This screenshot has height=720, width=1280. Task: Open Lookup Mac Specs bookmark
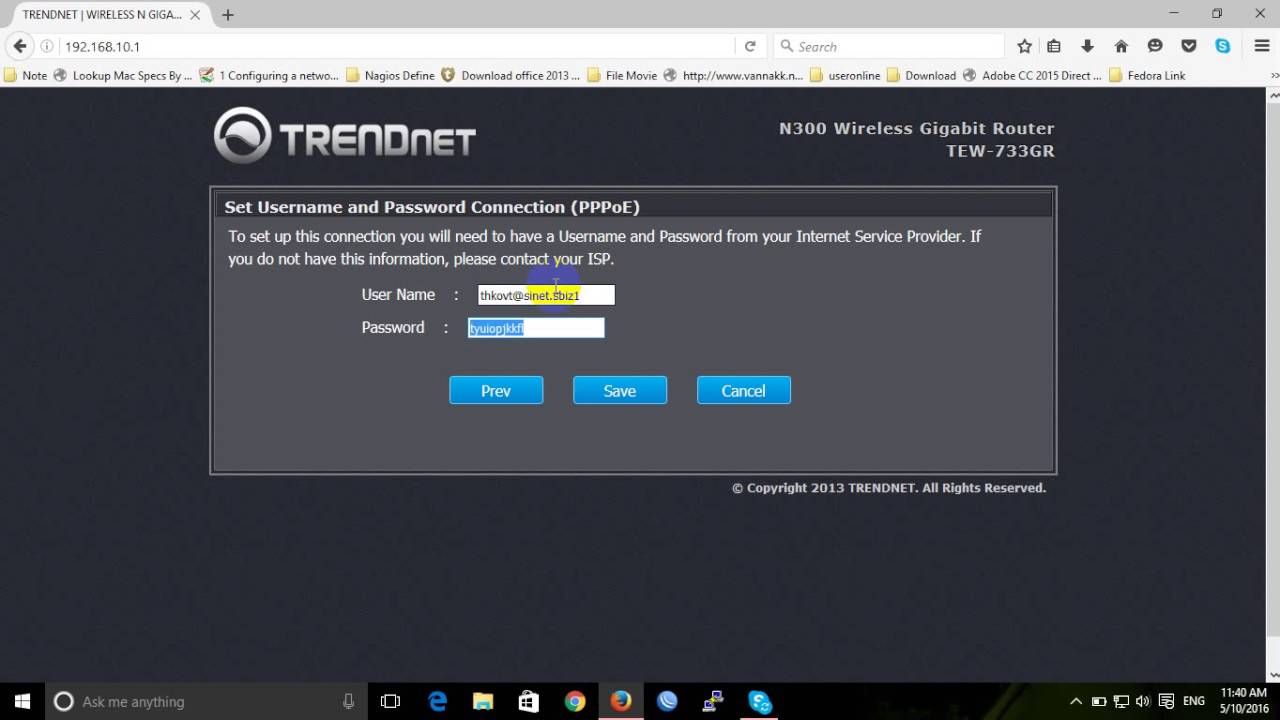[123, 75]
